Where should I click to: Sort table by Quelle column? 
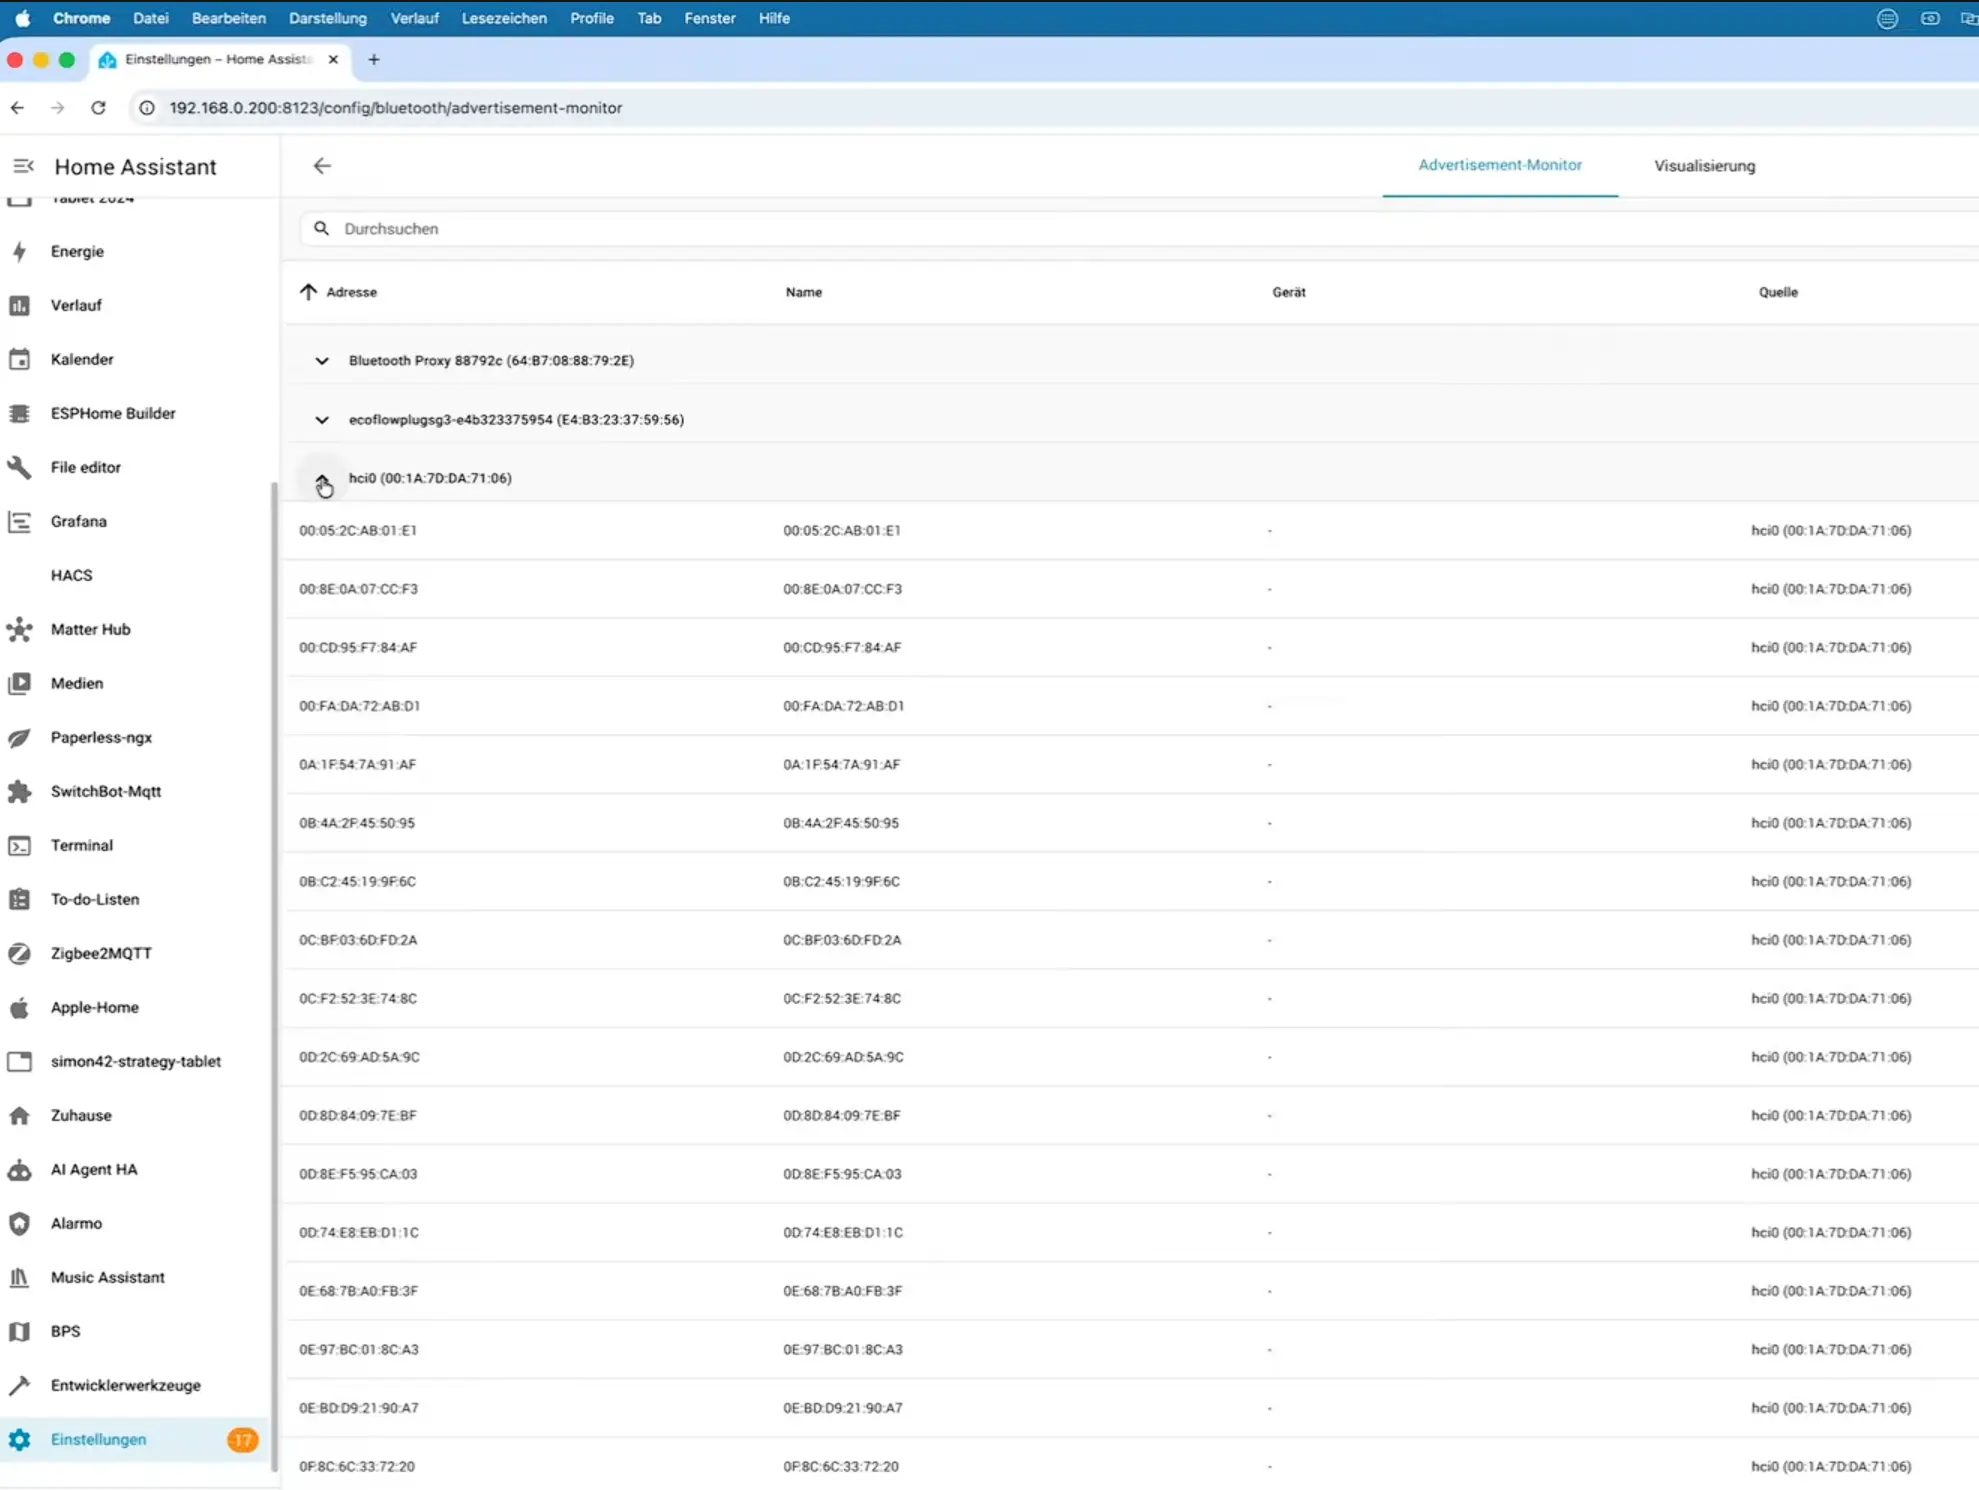(x=1778, y=292)
